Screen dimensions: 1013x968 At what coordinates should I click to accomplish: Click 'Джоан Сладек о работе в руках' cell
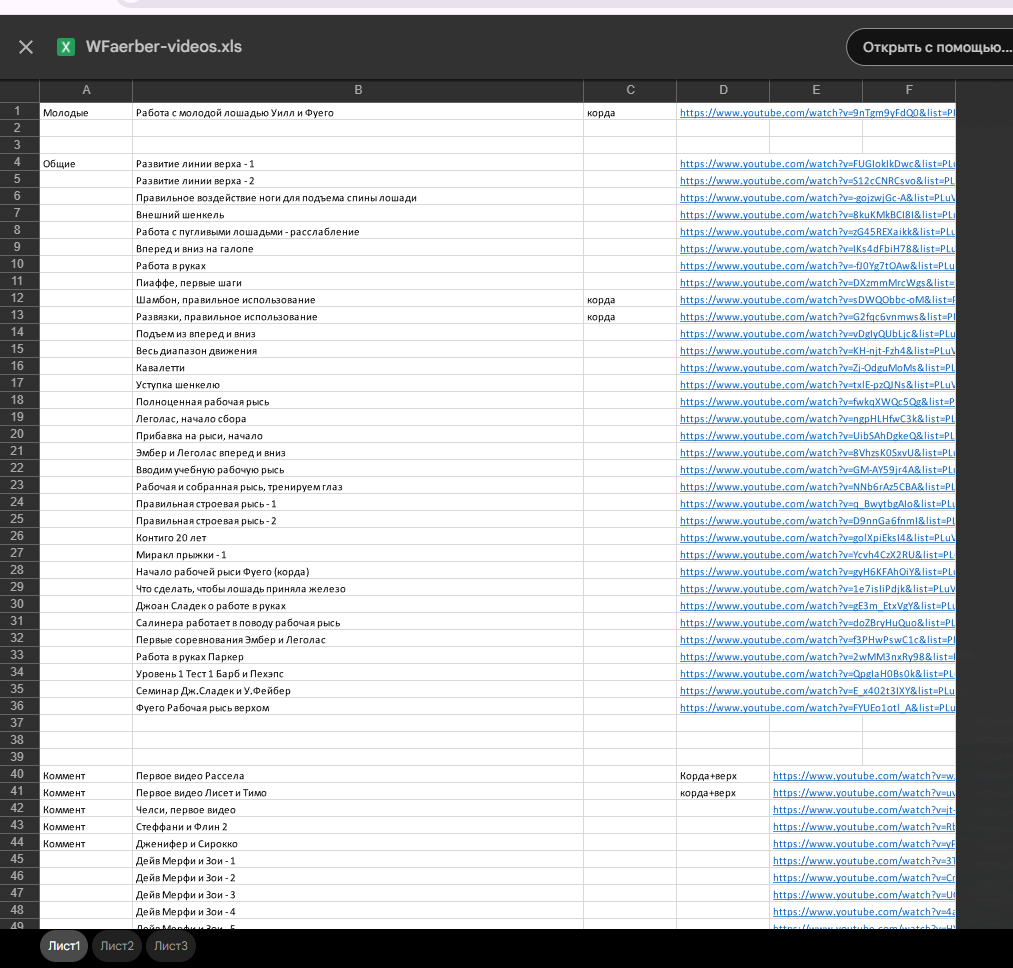click(x=358, y=605)
